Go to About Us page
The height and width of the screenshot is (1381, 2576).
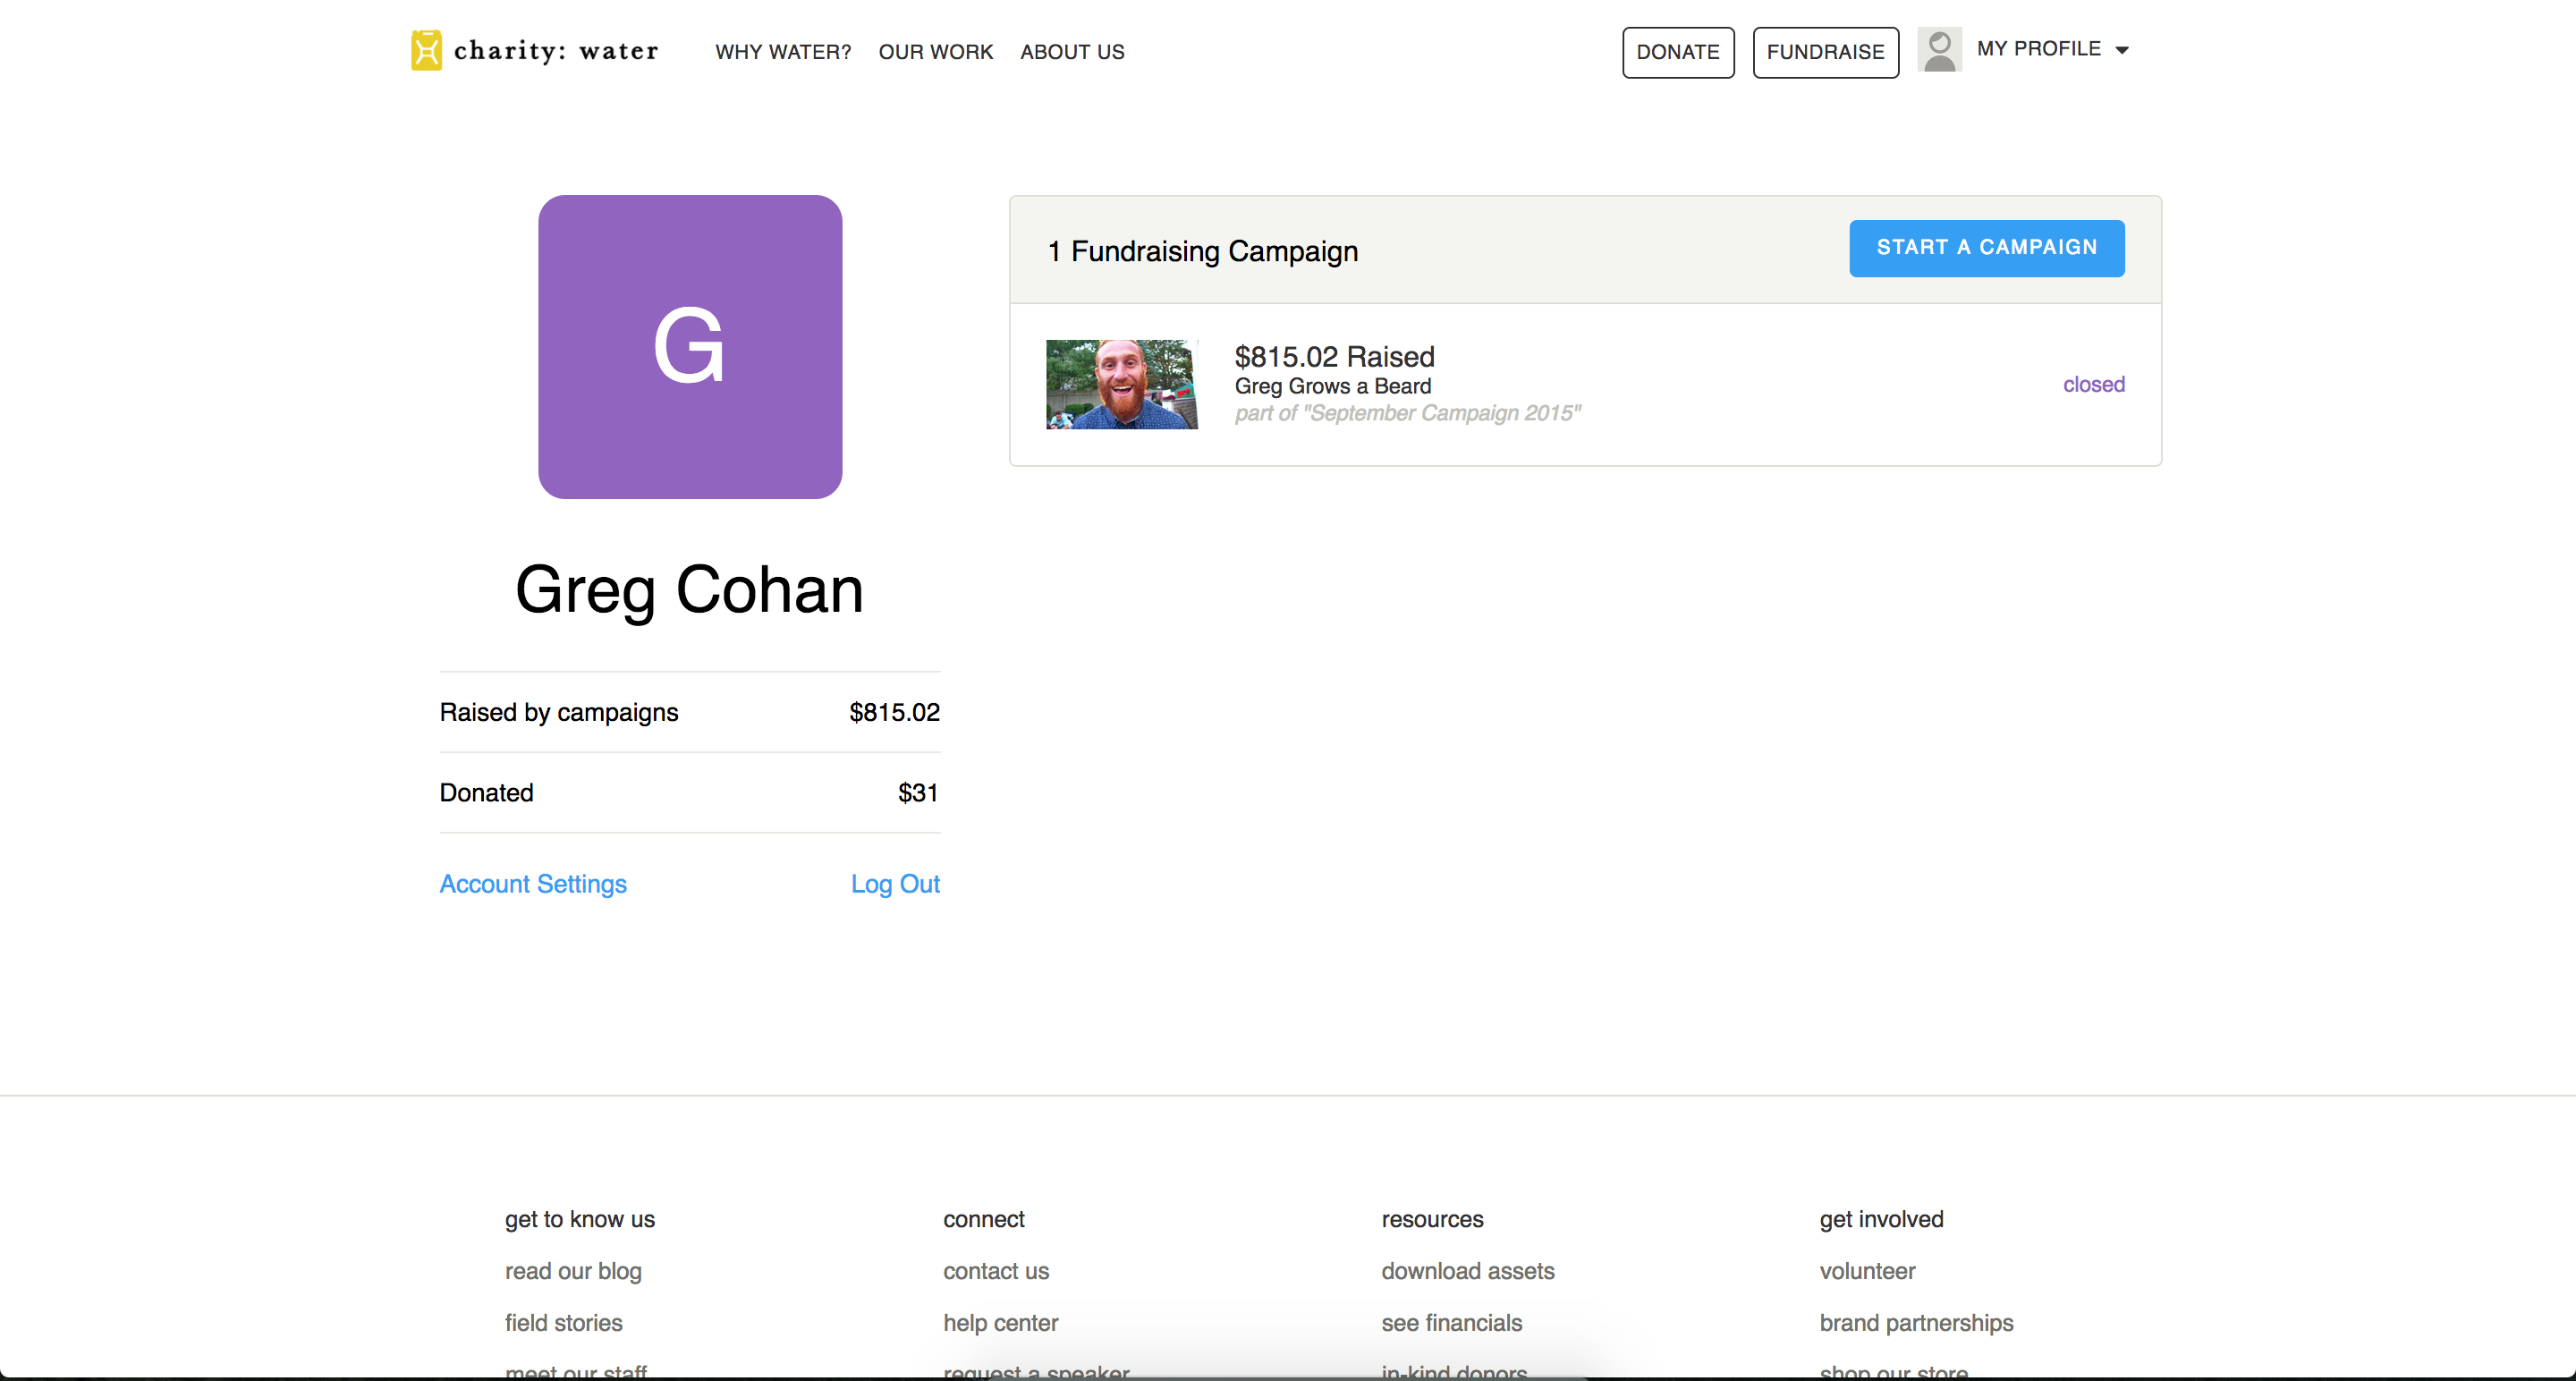pyautogui.click(x=1072, y=52)
